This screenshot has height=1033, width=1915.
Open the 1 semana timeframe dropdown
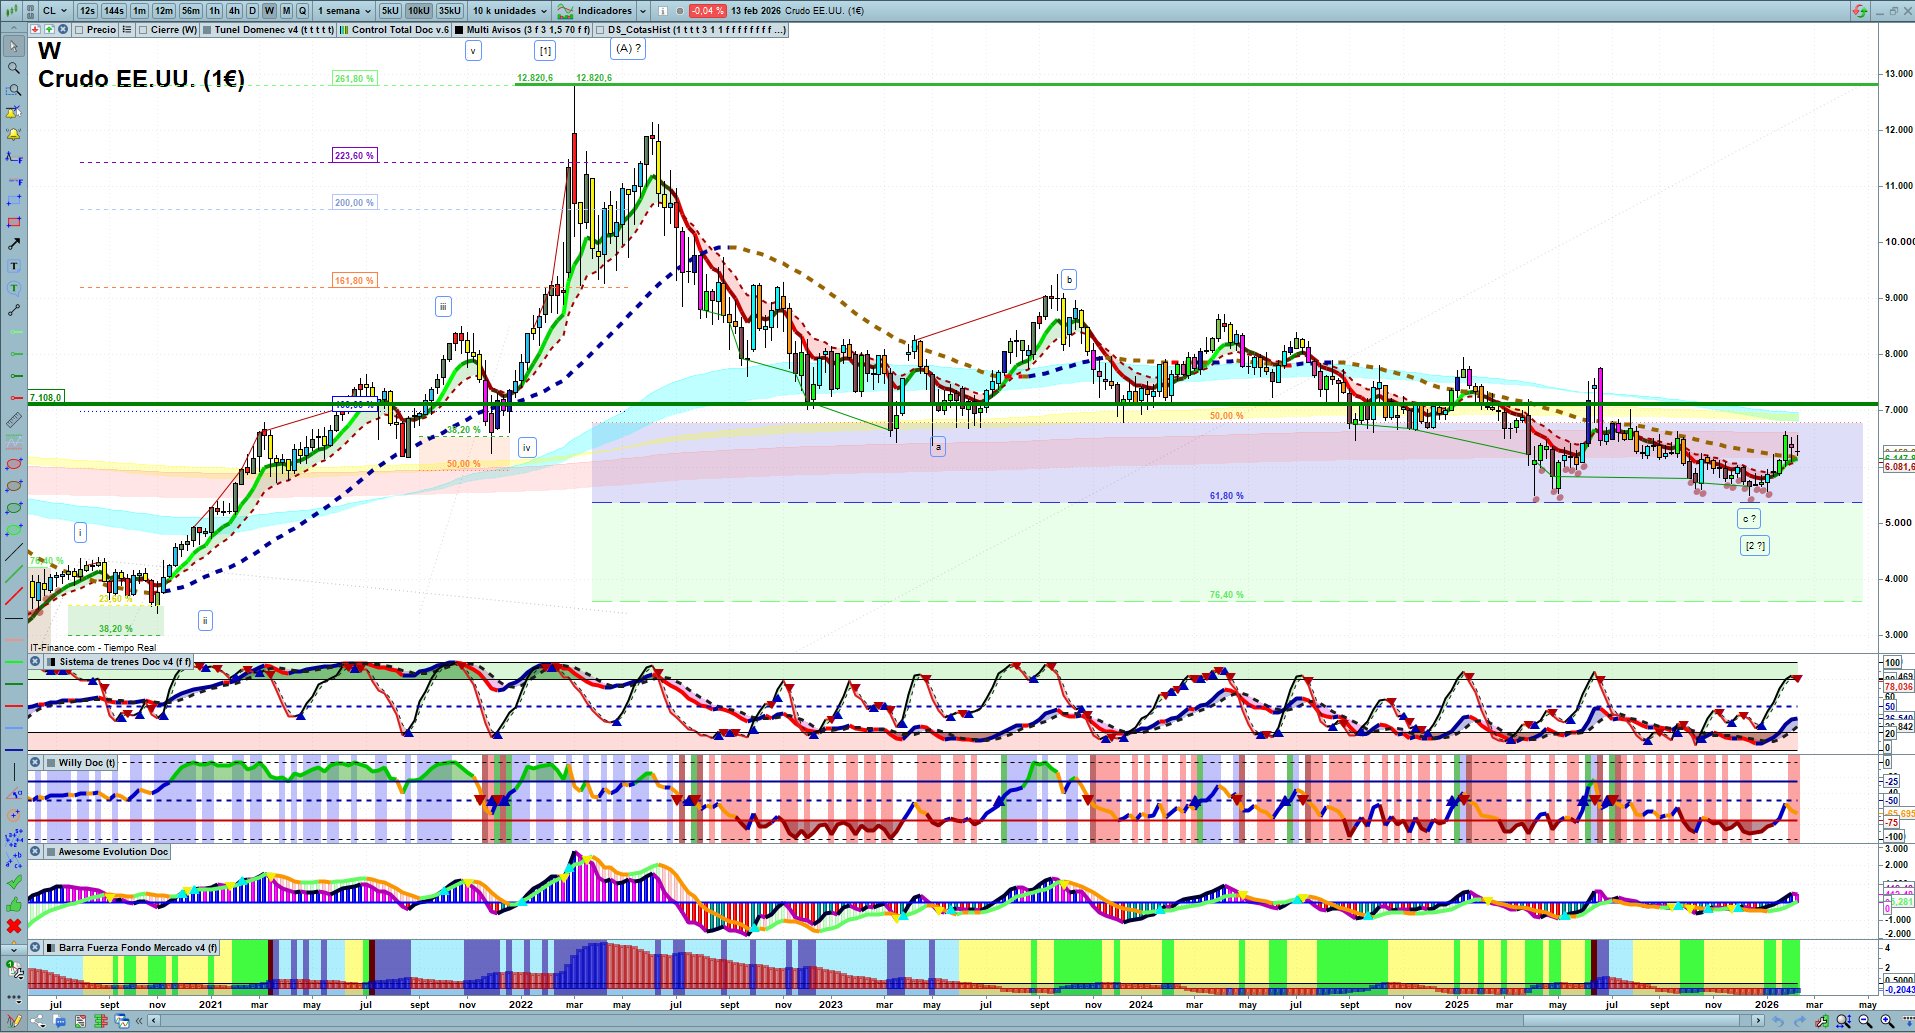click(343, 11)
